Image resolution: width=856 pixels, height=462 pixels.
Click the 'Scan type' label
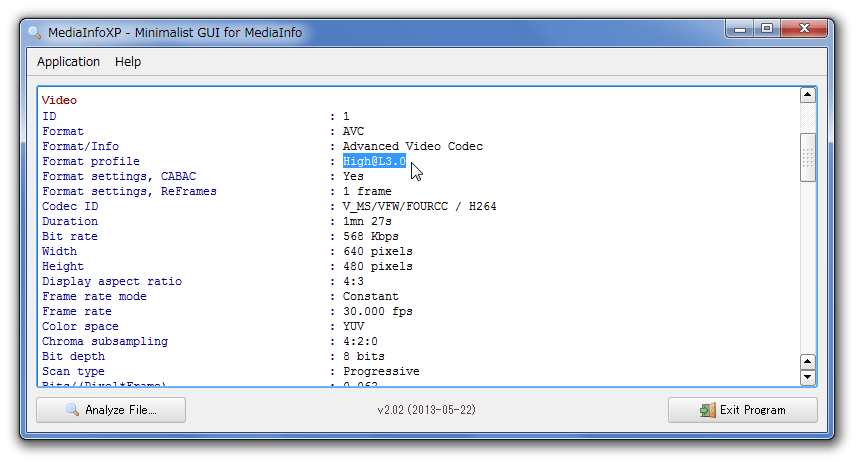(x=73, y=371)
